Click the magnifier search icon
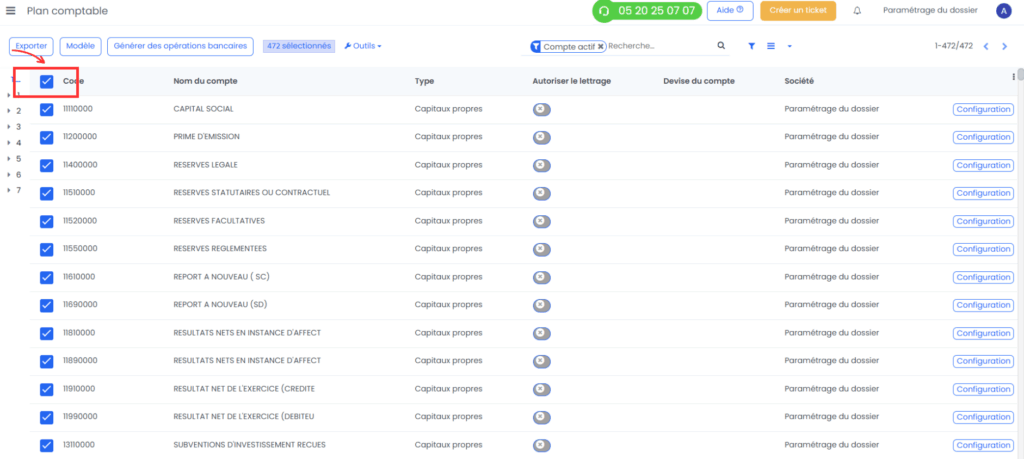 [721, 46]
